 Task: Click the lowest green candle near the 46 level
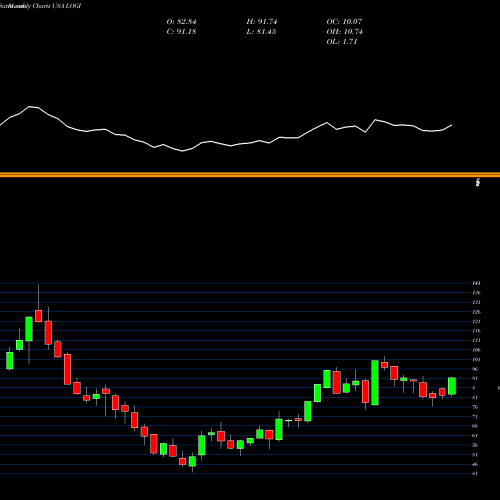click(x=192, y=461)
